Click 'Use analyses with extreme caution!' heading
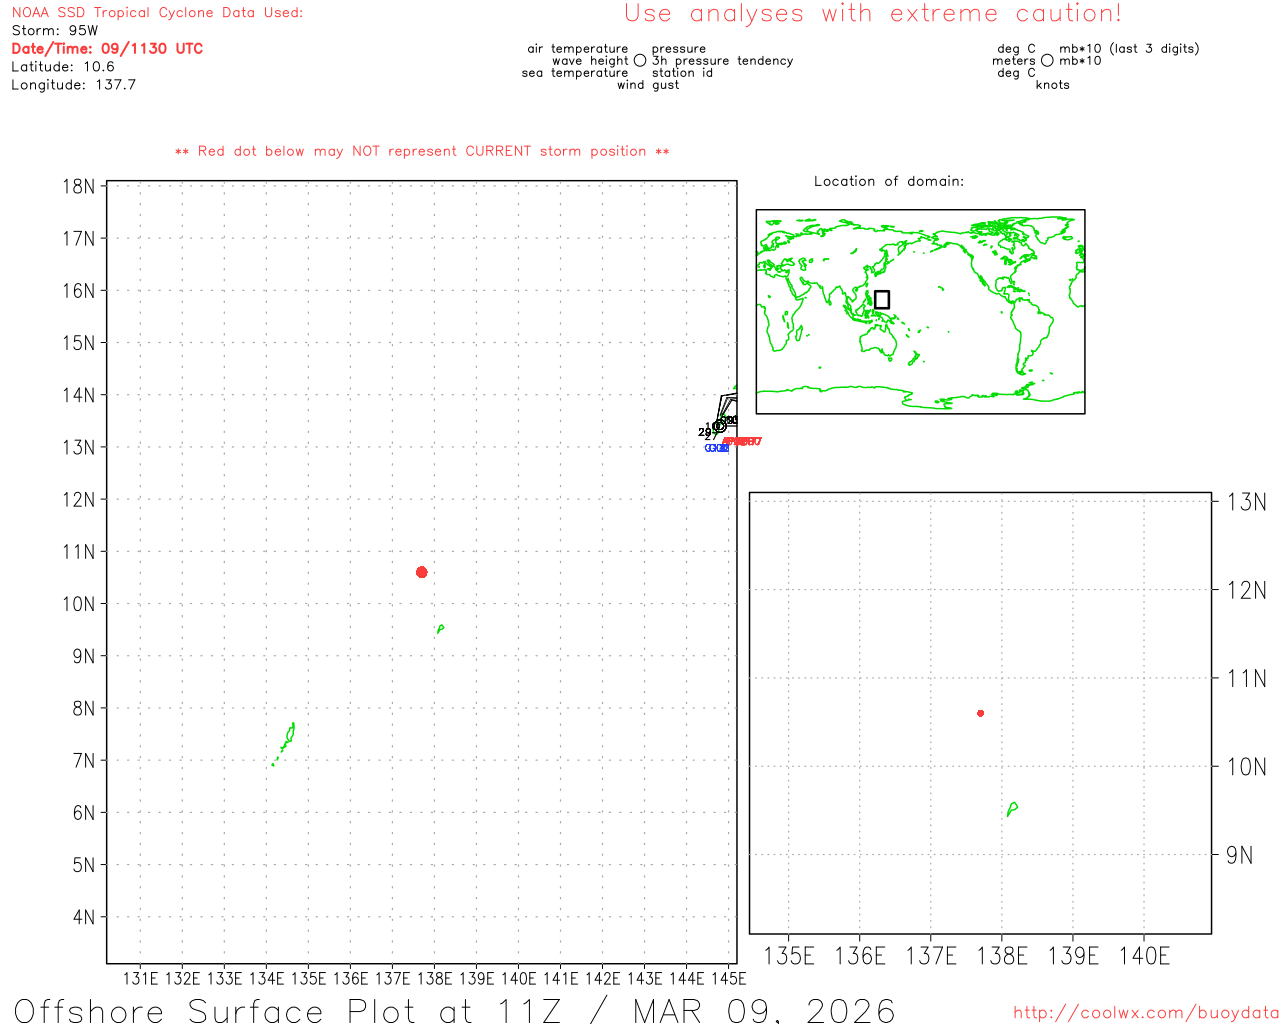Viewport: 1280px width, 1024px height. coord(872,14)
